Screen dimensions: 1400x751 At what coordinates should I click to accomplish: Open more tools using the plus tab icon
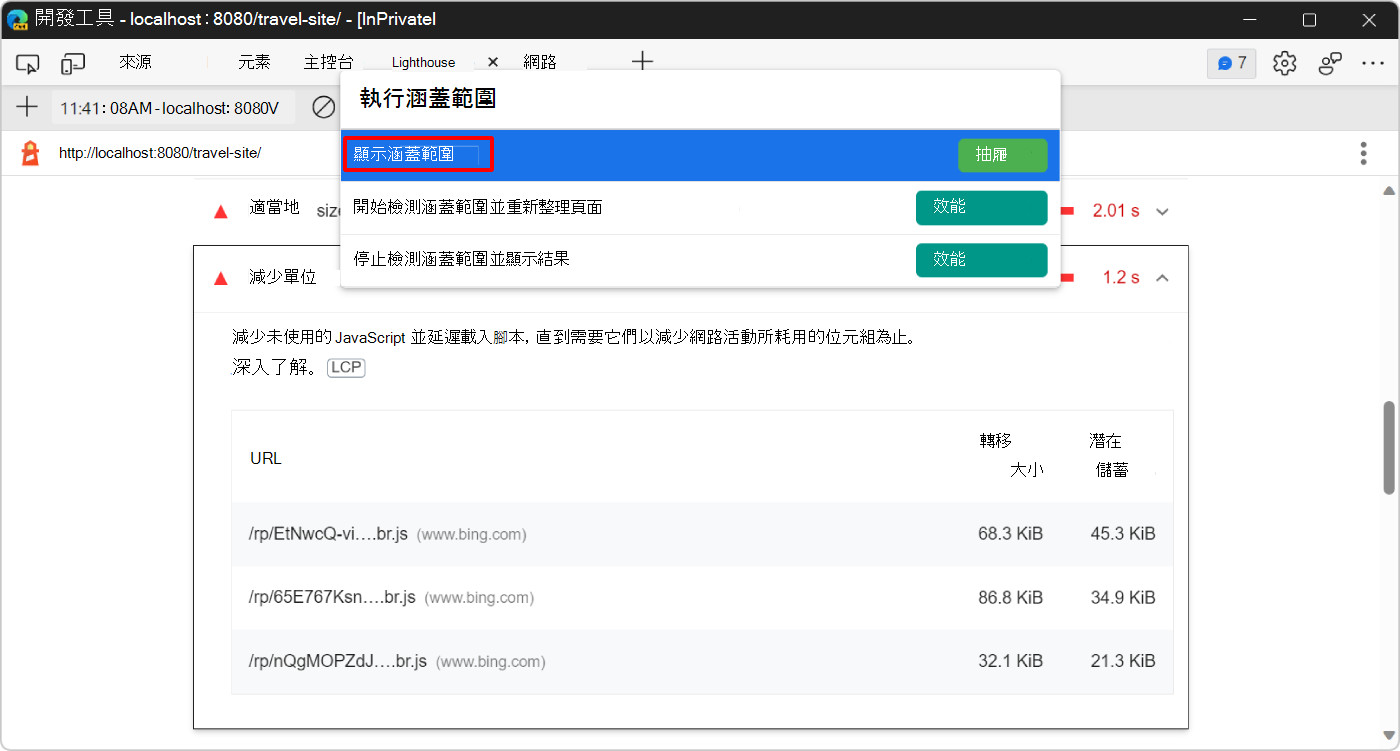pyautogui.click(x=642, y=62)
